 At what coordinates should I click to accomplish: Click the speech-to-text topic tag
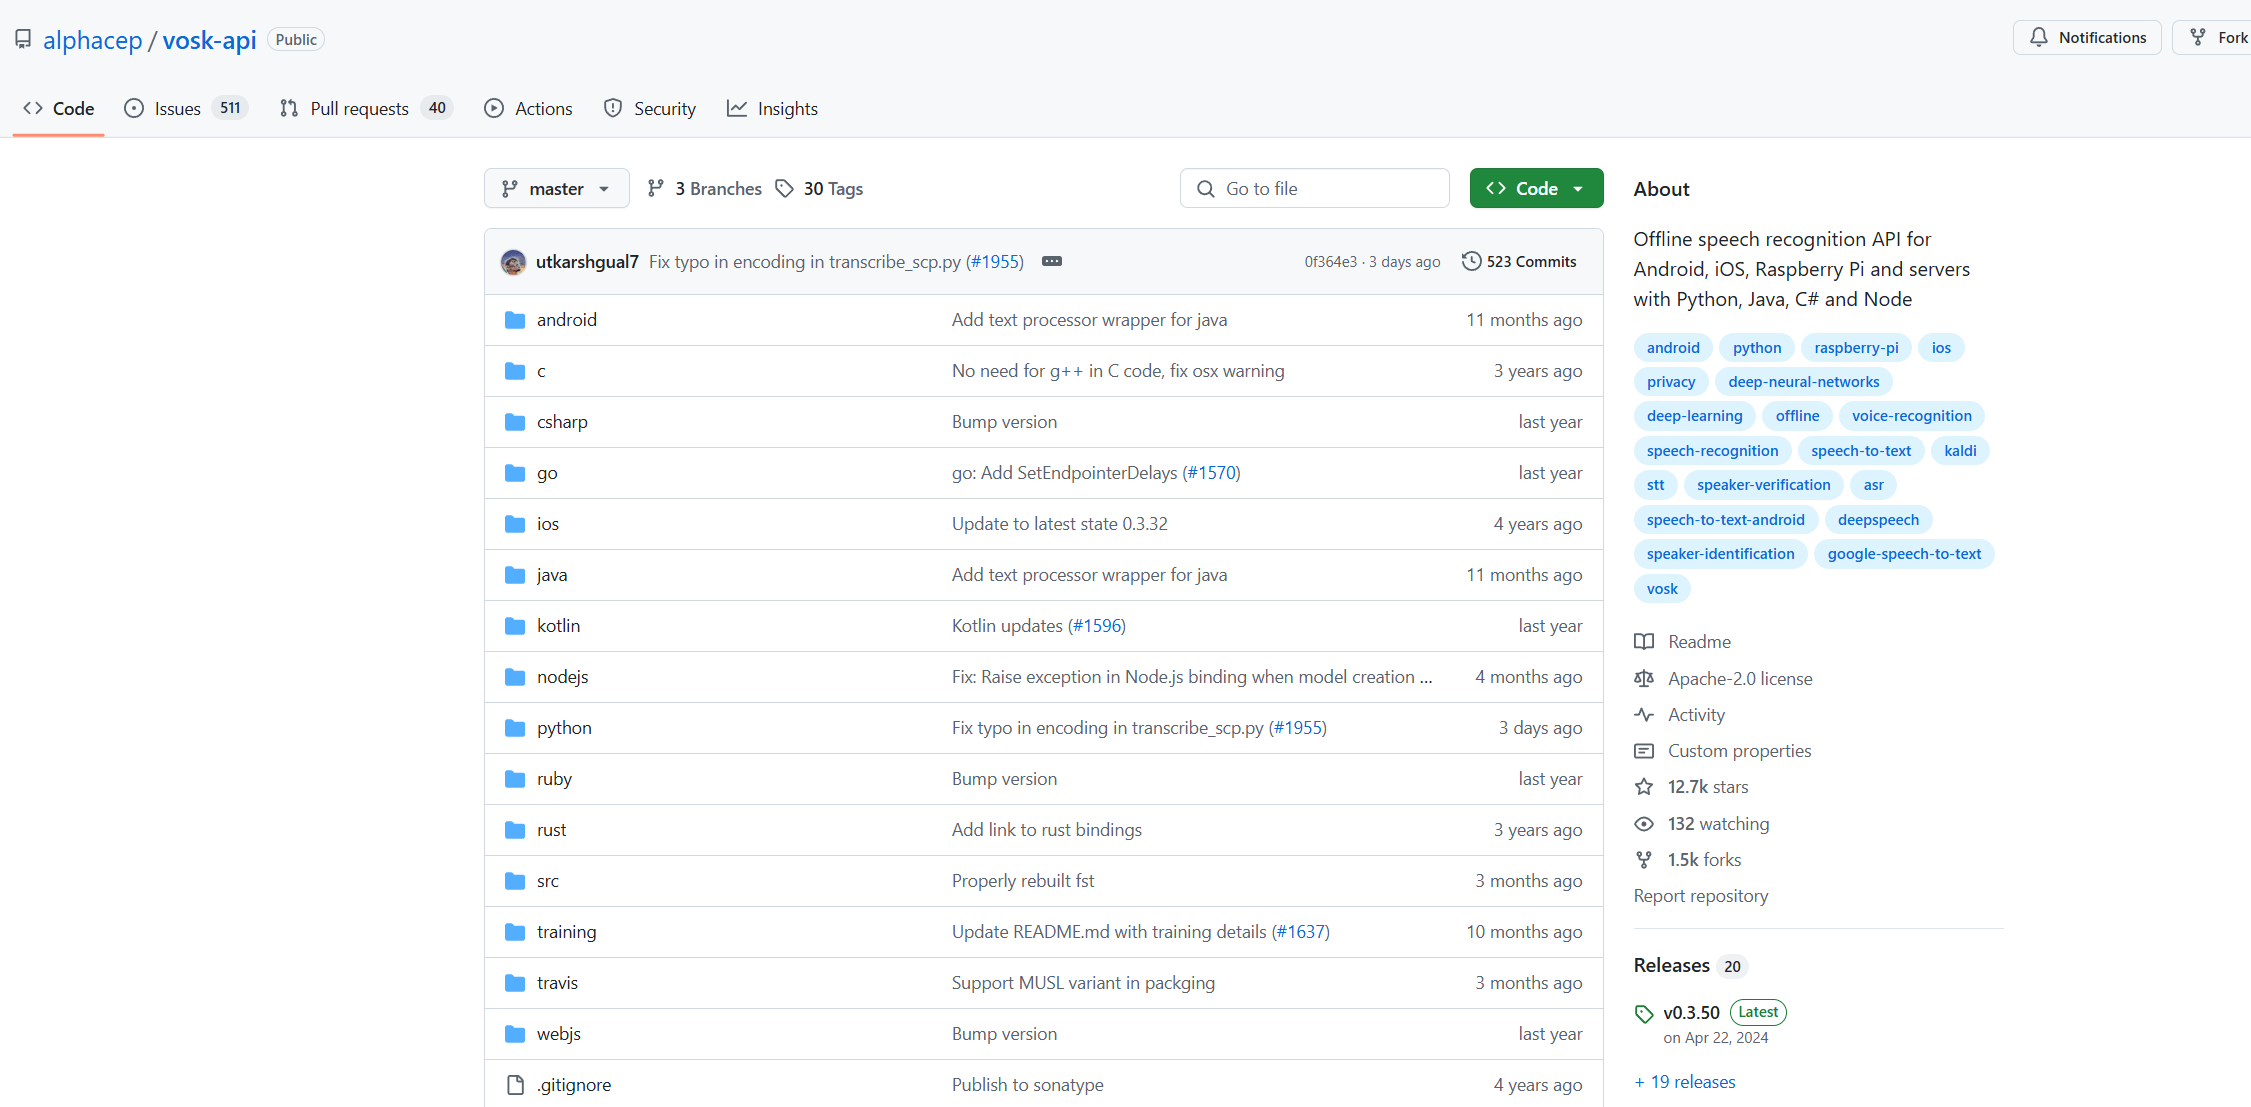(x=1860, y=451)
